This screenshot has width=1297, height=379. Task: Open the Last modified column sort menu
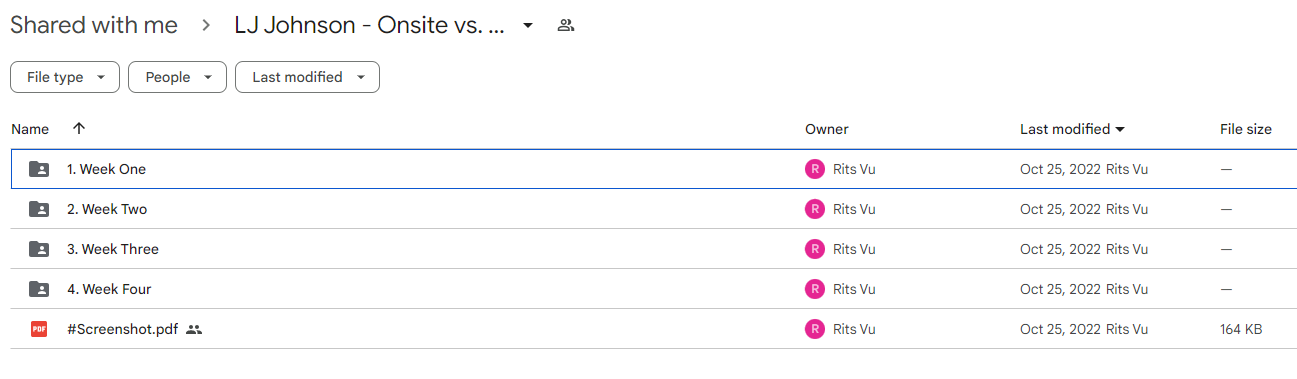1072,129
